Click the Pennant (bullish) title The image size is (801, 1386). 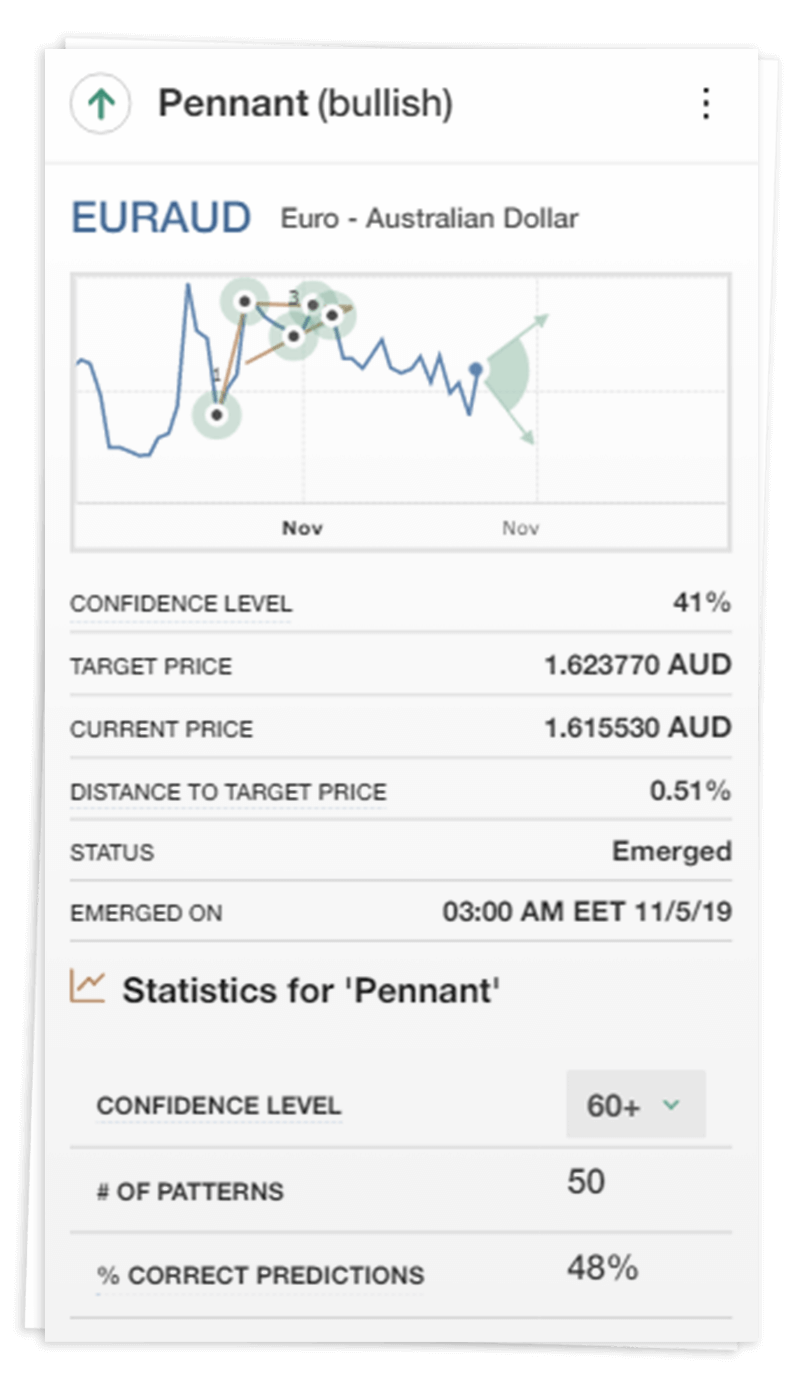(x=305, y=104)
